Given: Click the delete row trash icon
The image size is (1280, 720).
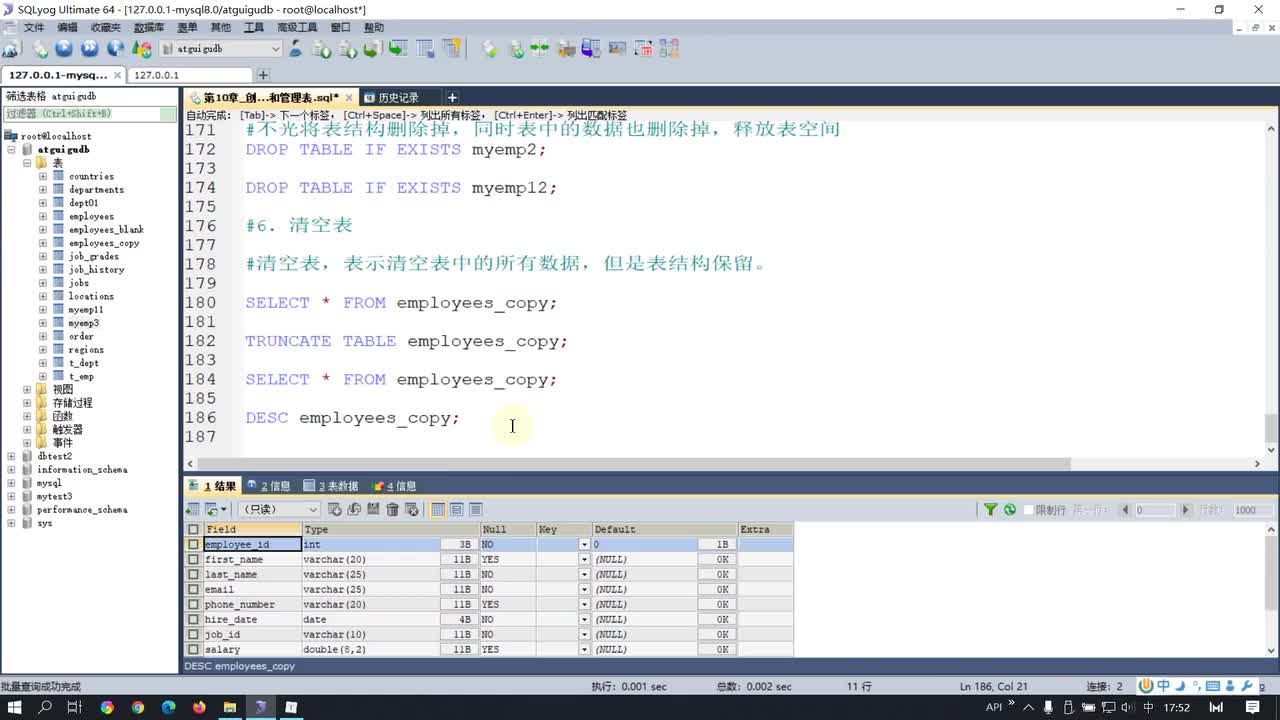Looking at the screenshot, I should point(392,510).
